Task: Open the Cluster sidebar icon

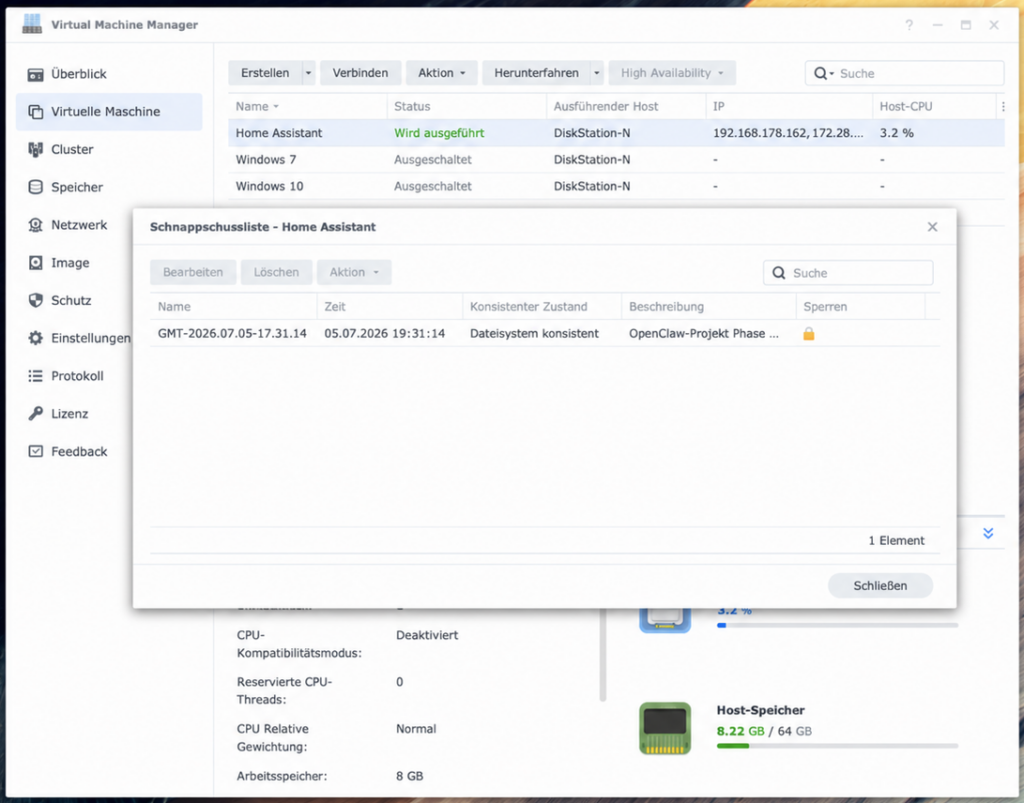Action: [35, 150]
